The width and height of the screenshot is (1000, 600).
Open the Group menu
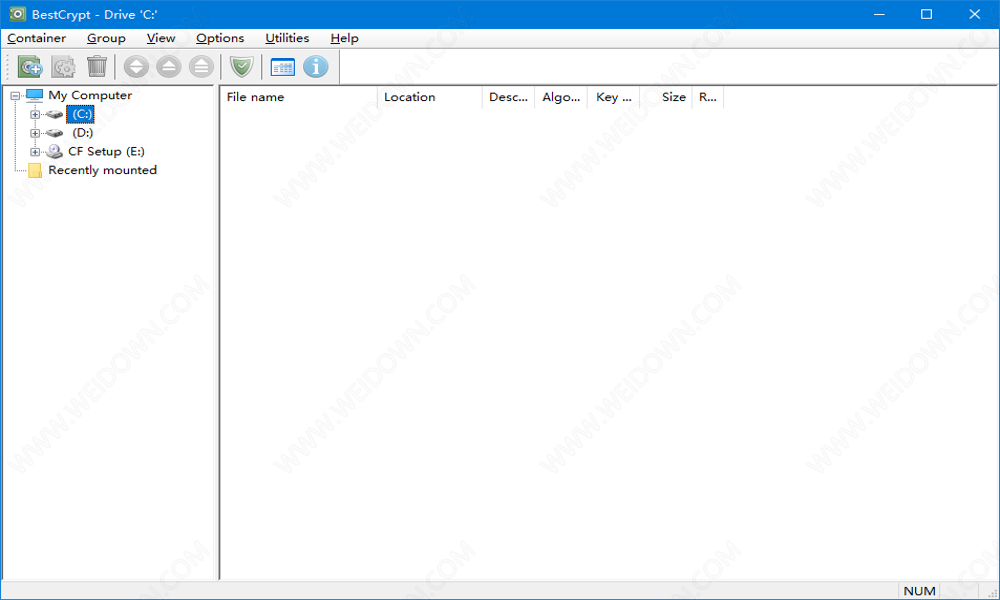(x=107, y=38)
